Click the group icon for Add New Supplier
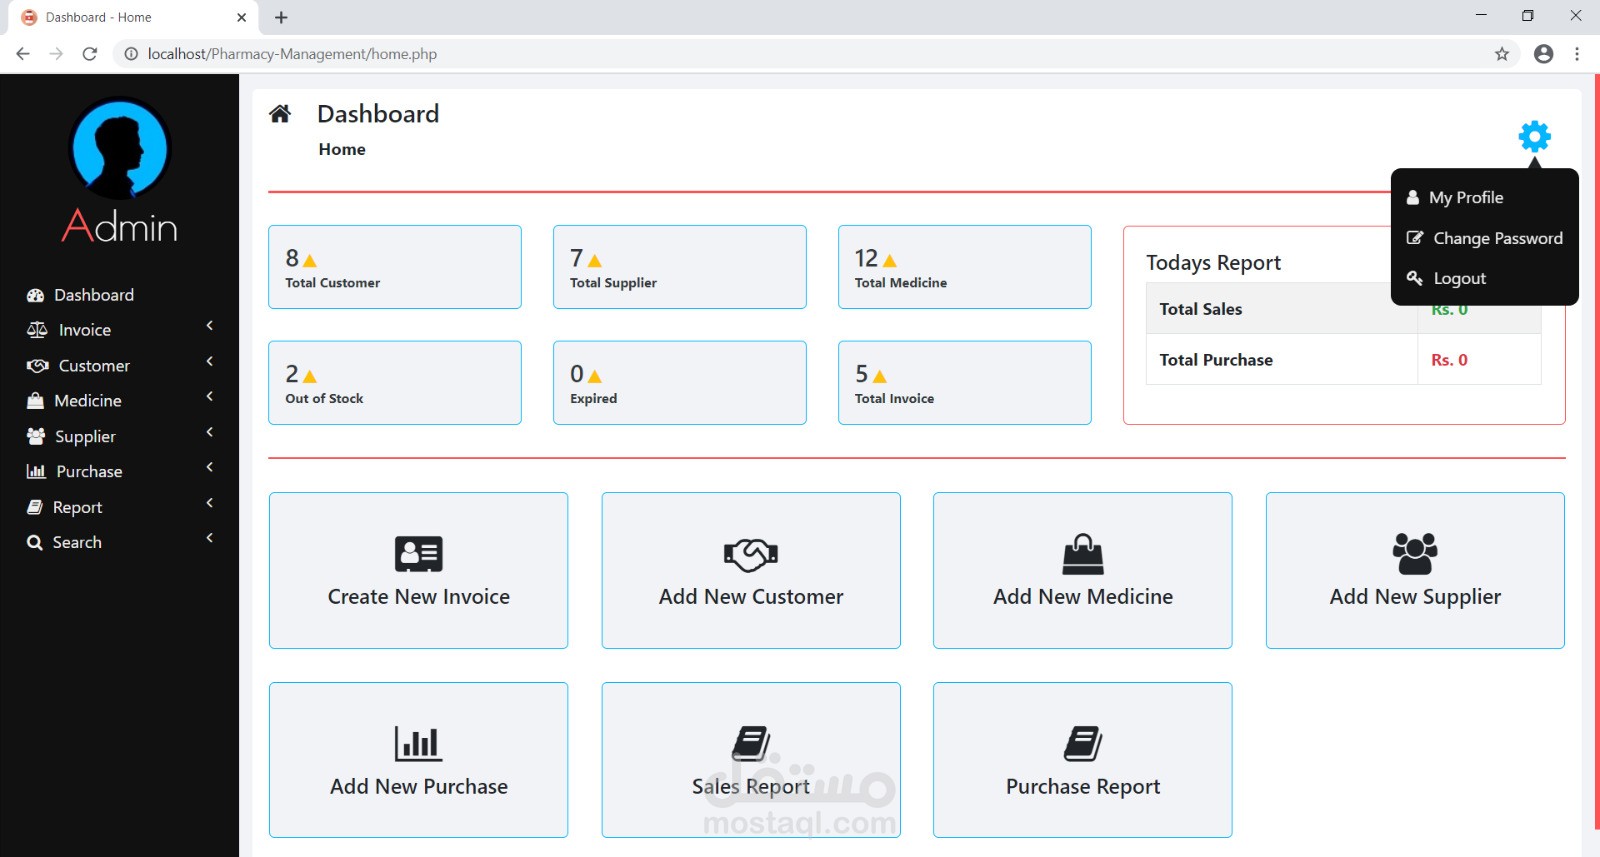1600x857 pixels. (1414, 553)
